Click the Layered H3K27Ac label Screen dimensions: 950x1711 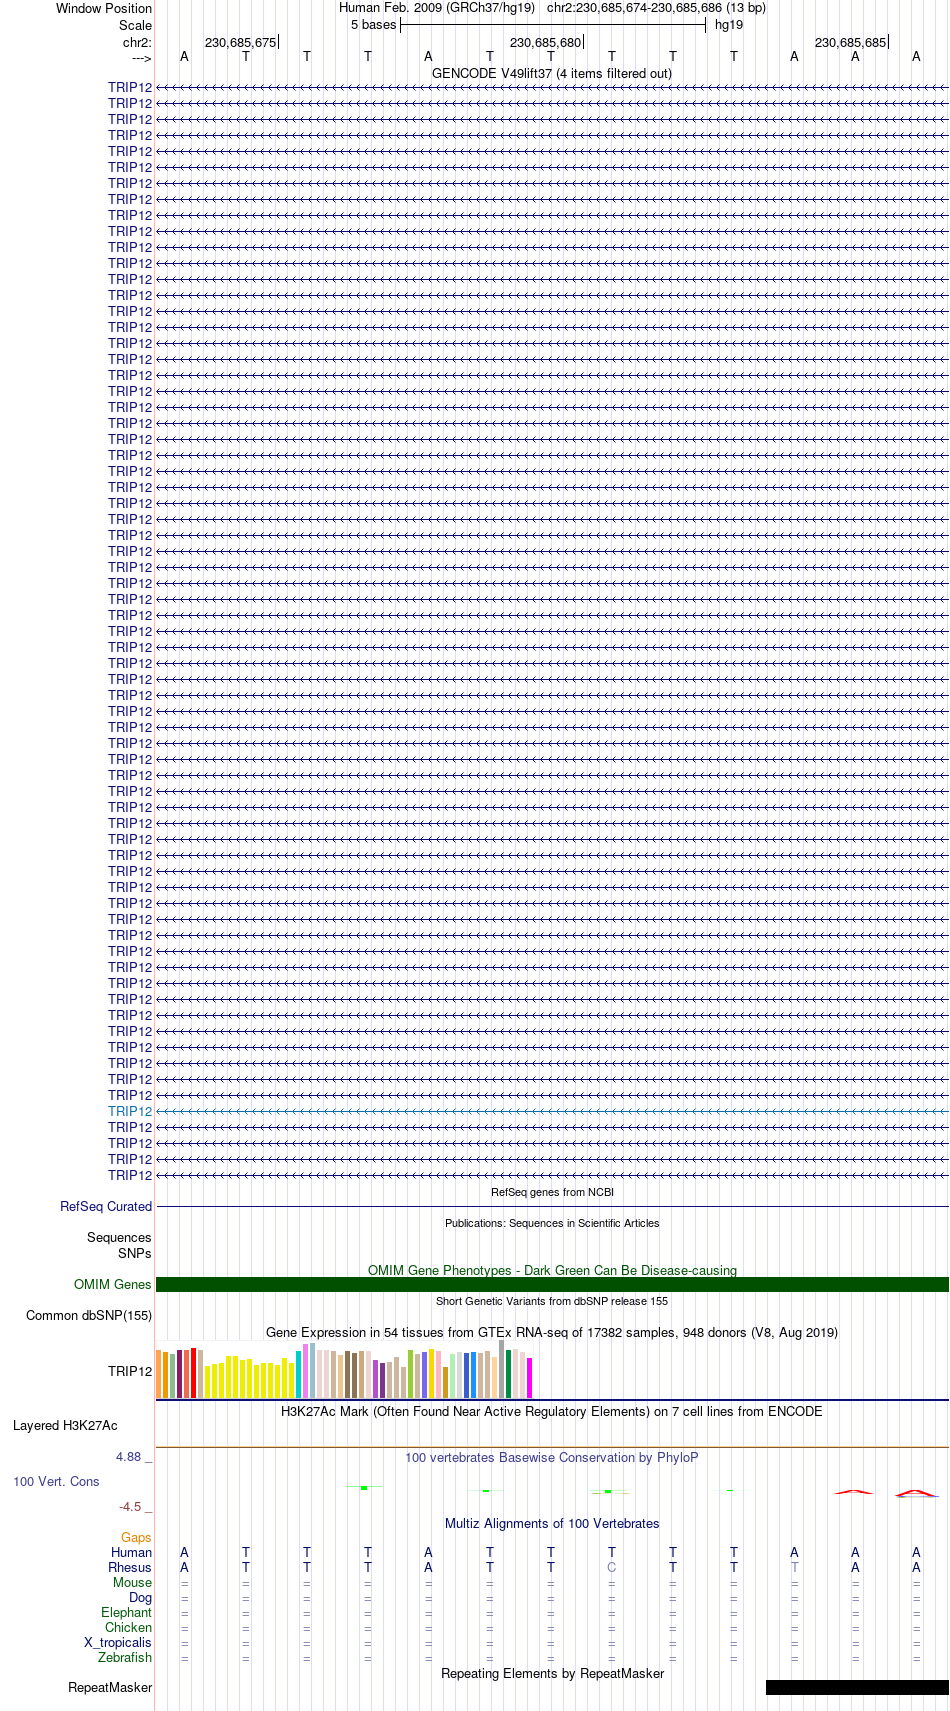[65, 1425]
